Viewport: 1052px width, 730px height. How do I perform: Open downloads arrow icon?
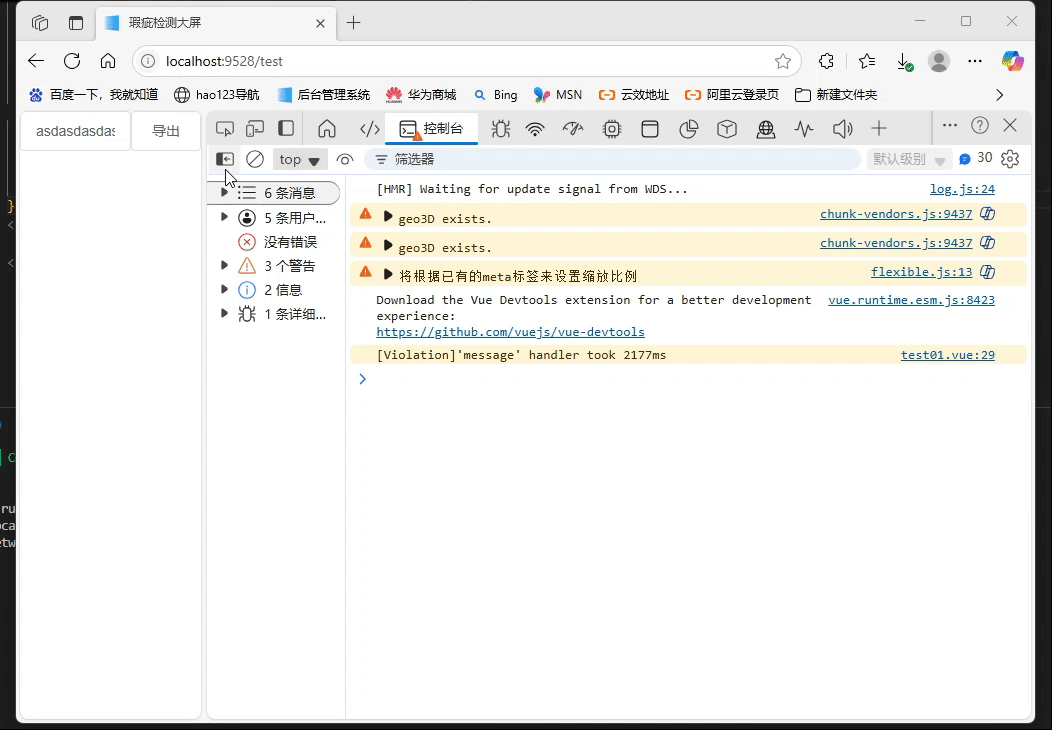pyautogui.click(x=904, y=62)
